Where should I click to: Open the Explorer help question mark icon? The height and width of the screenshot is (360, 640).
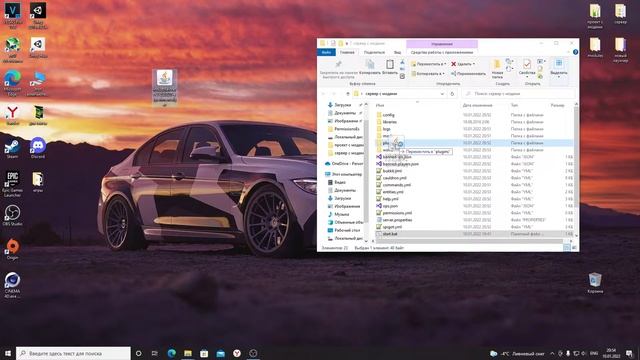click(575, 52)
